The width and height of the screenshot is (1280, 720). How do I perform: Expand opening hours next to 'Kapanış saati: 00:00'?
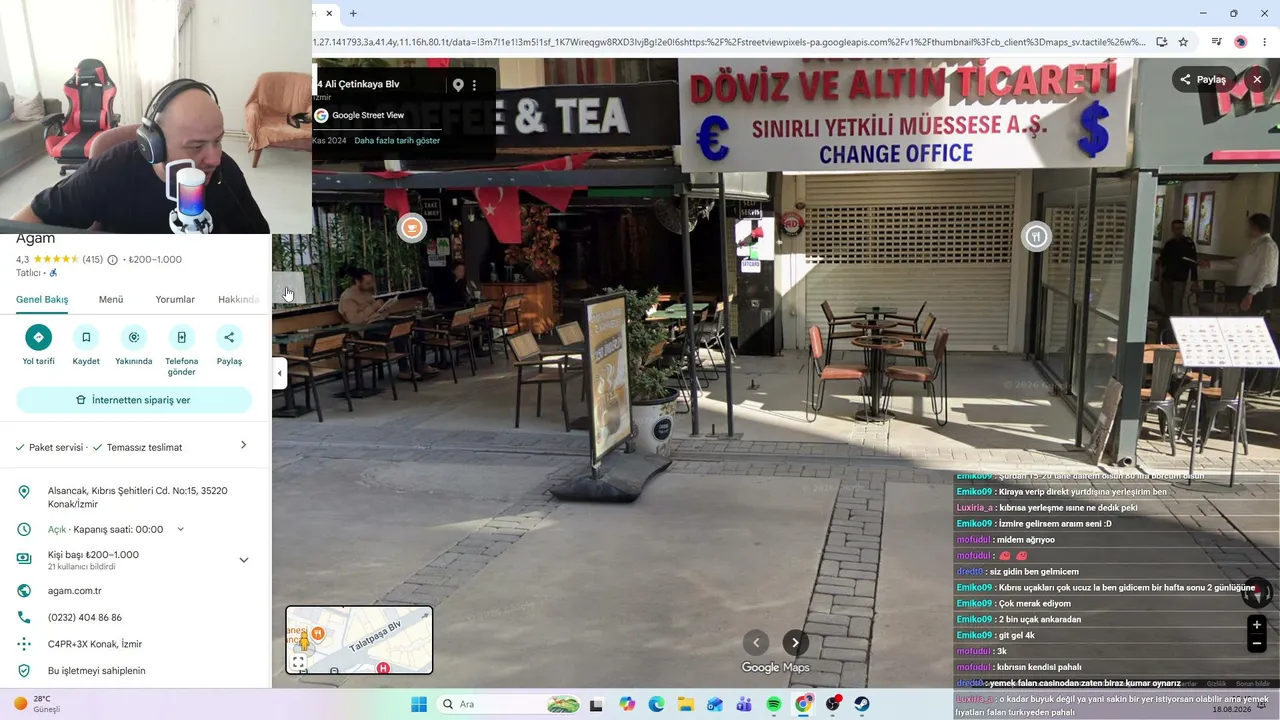(181, 529)
